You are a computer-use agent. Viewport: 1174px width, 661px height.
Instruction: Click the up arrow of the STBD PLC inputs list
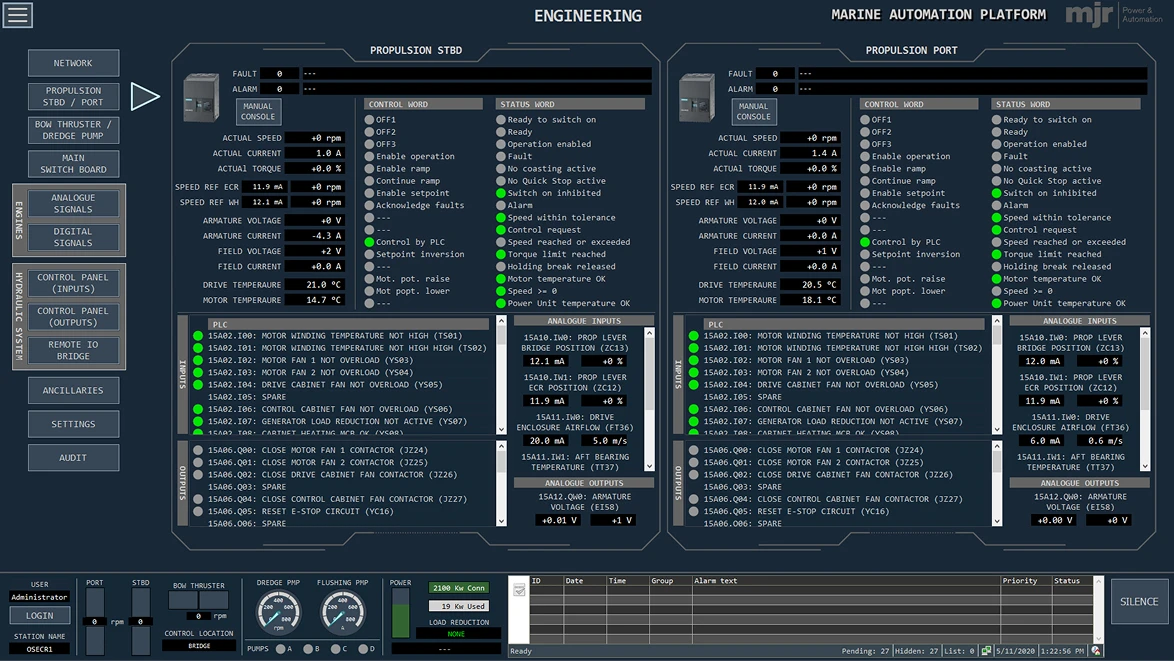(501, 321)
